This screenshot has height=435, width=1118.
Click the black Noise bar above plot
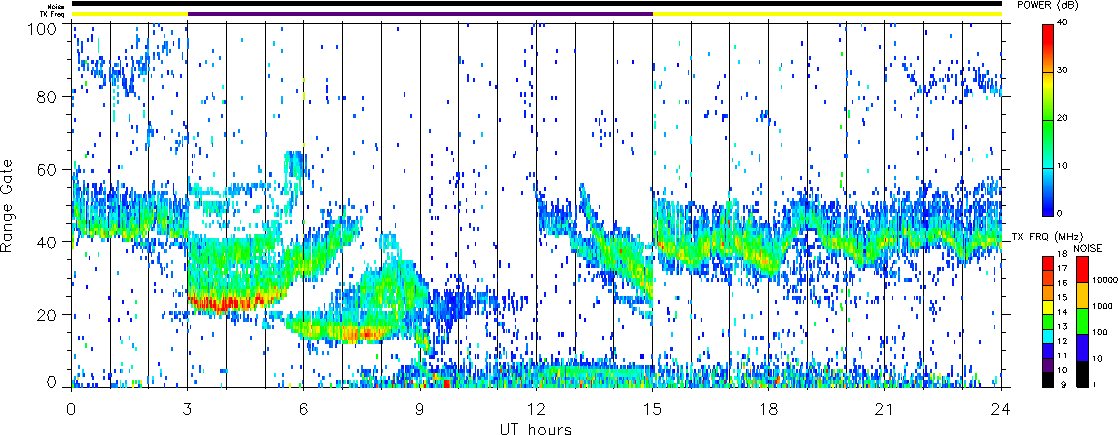tap(536, 4)
